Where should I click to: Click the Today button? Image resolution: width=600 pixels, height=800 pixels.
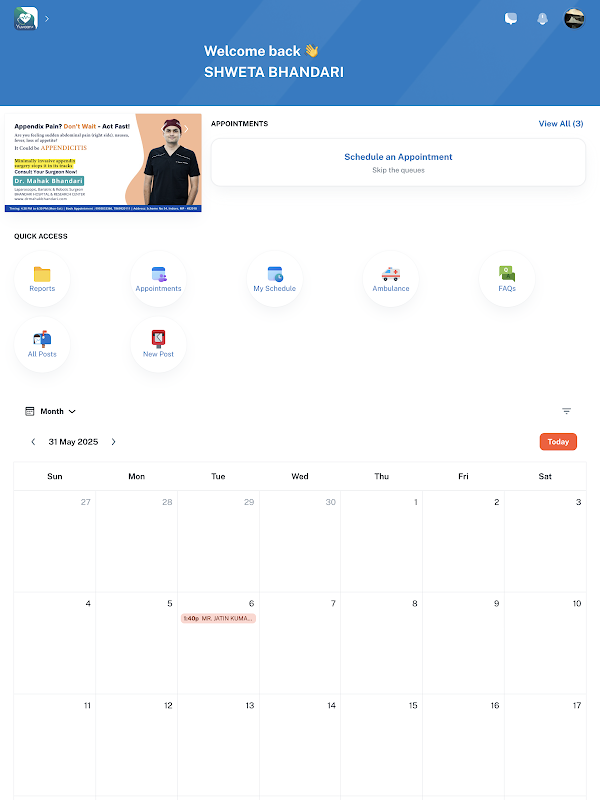[x=558, y=442]
